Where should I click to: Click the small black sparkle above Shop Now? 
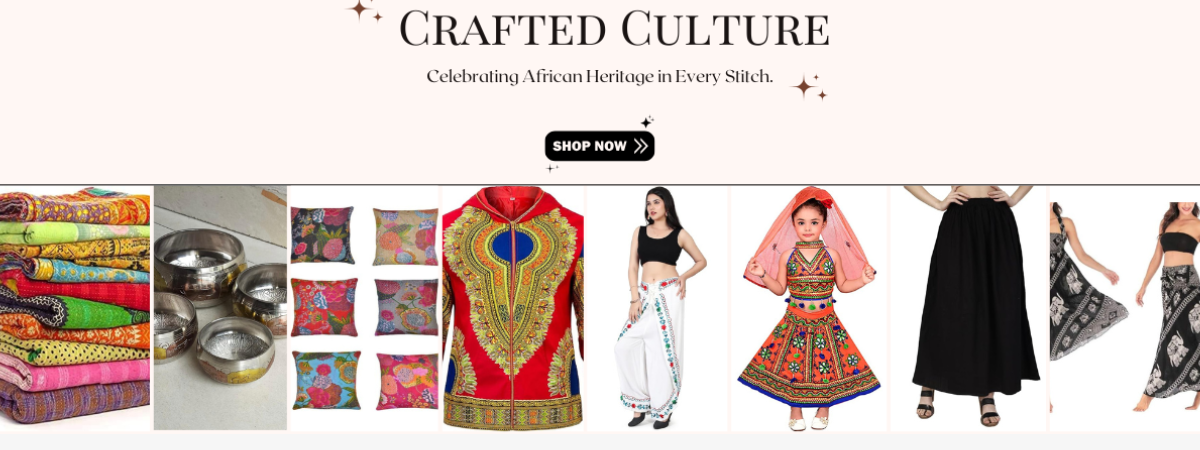[x=647, y=122]
